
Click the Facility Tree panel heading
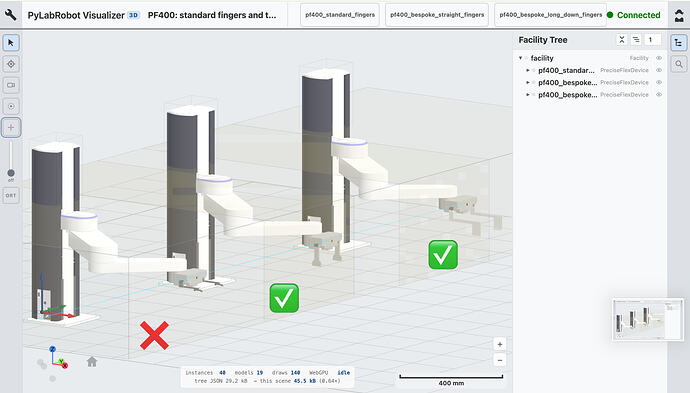[x=543, y=40]
